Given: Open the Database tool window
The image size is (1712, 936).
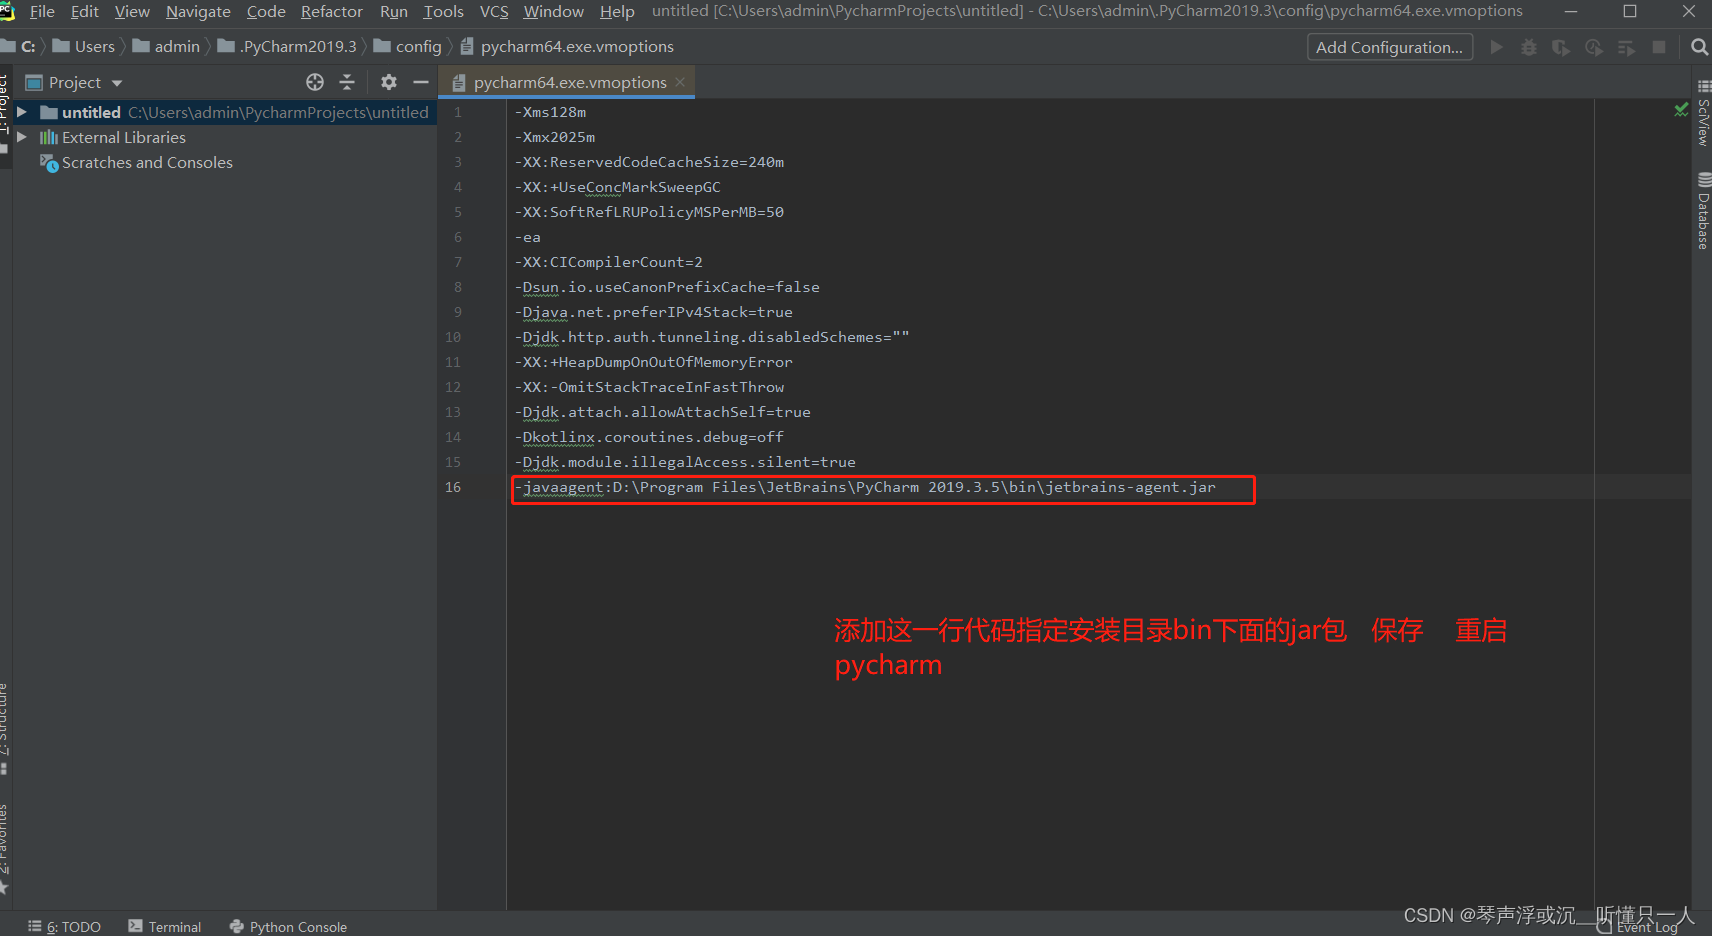Looking at the screenshot, I should tap(1702, 210).
